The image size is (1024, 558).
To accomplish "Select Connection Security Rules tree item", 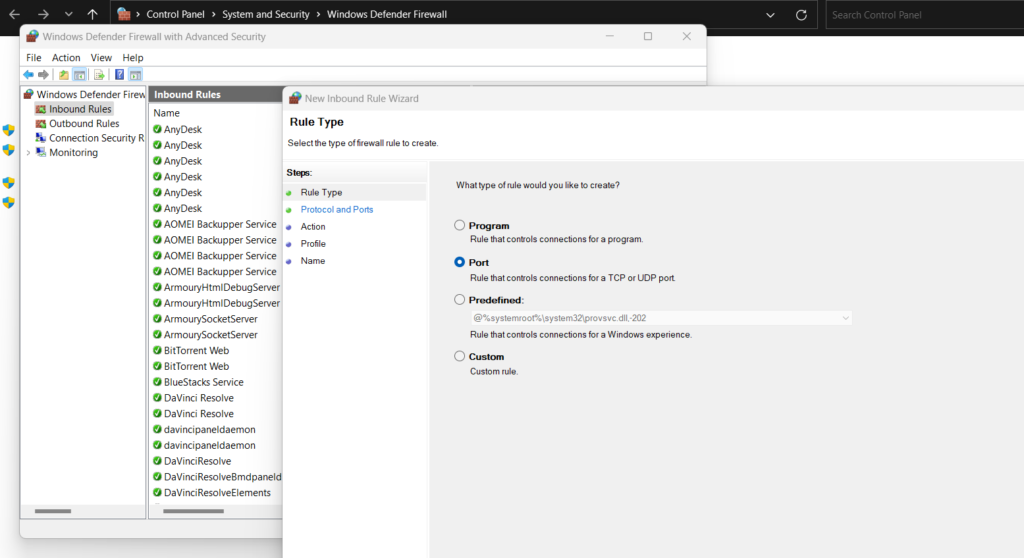I will [97, 138].
